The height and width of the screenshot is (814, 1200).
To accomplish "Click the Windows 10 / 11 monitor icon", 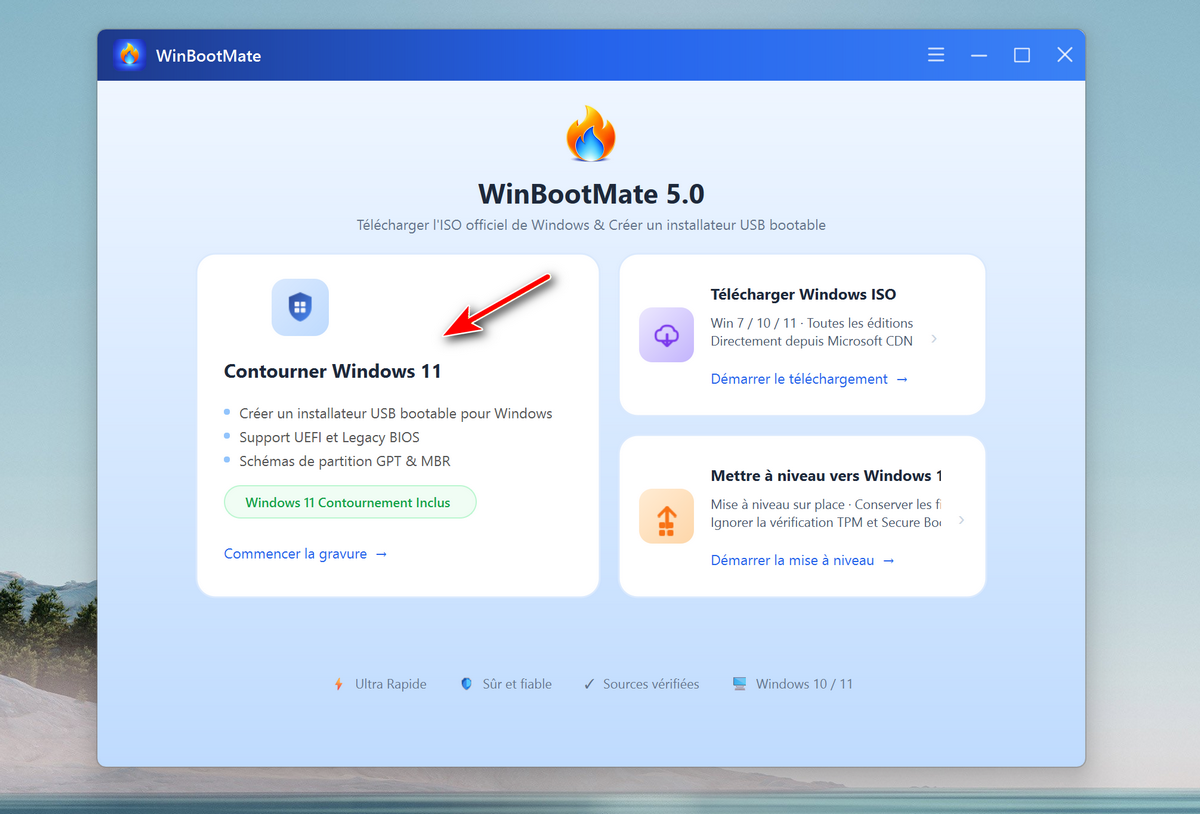I will (739, 683).
